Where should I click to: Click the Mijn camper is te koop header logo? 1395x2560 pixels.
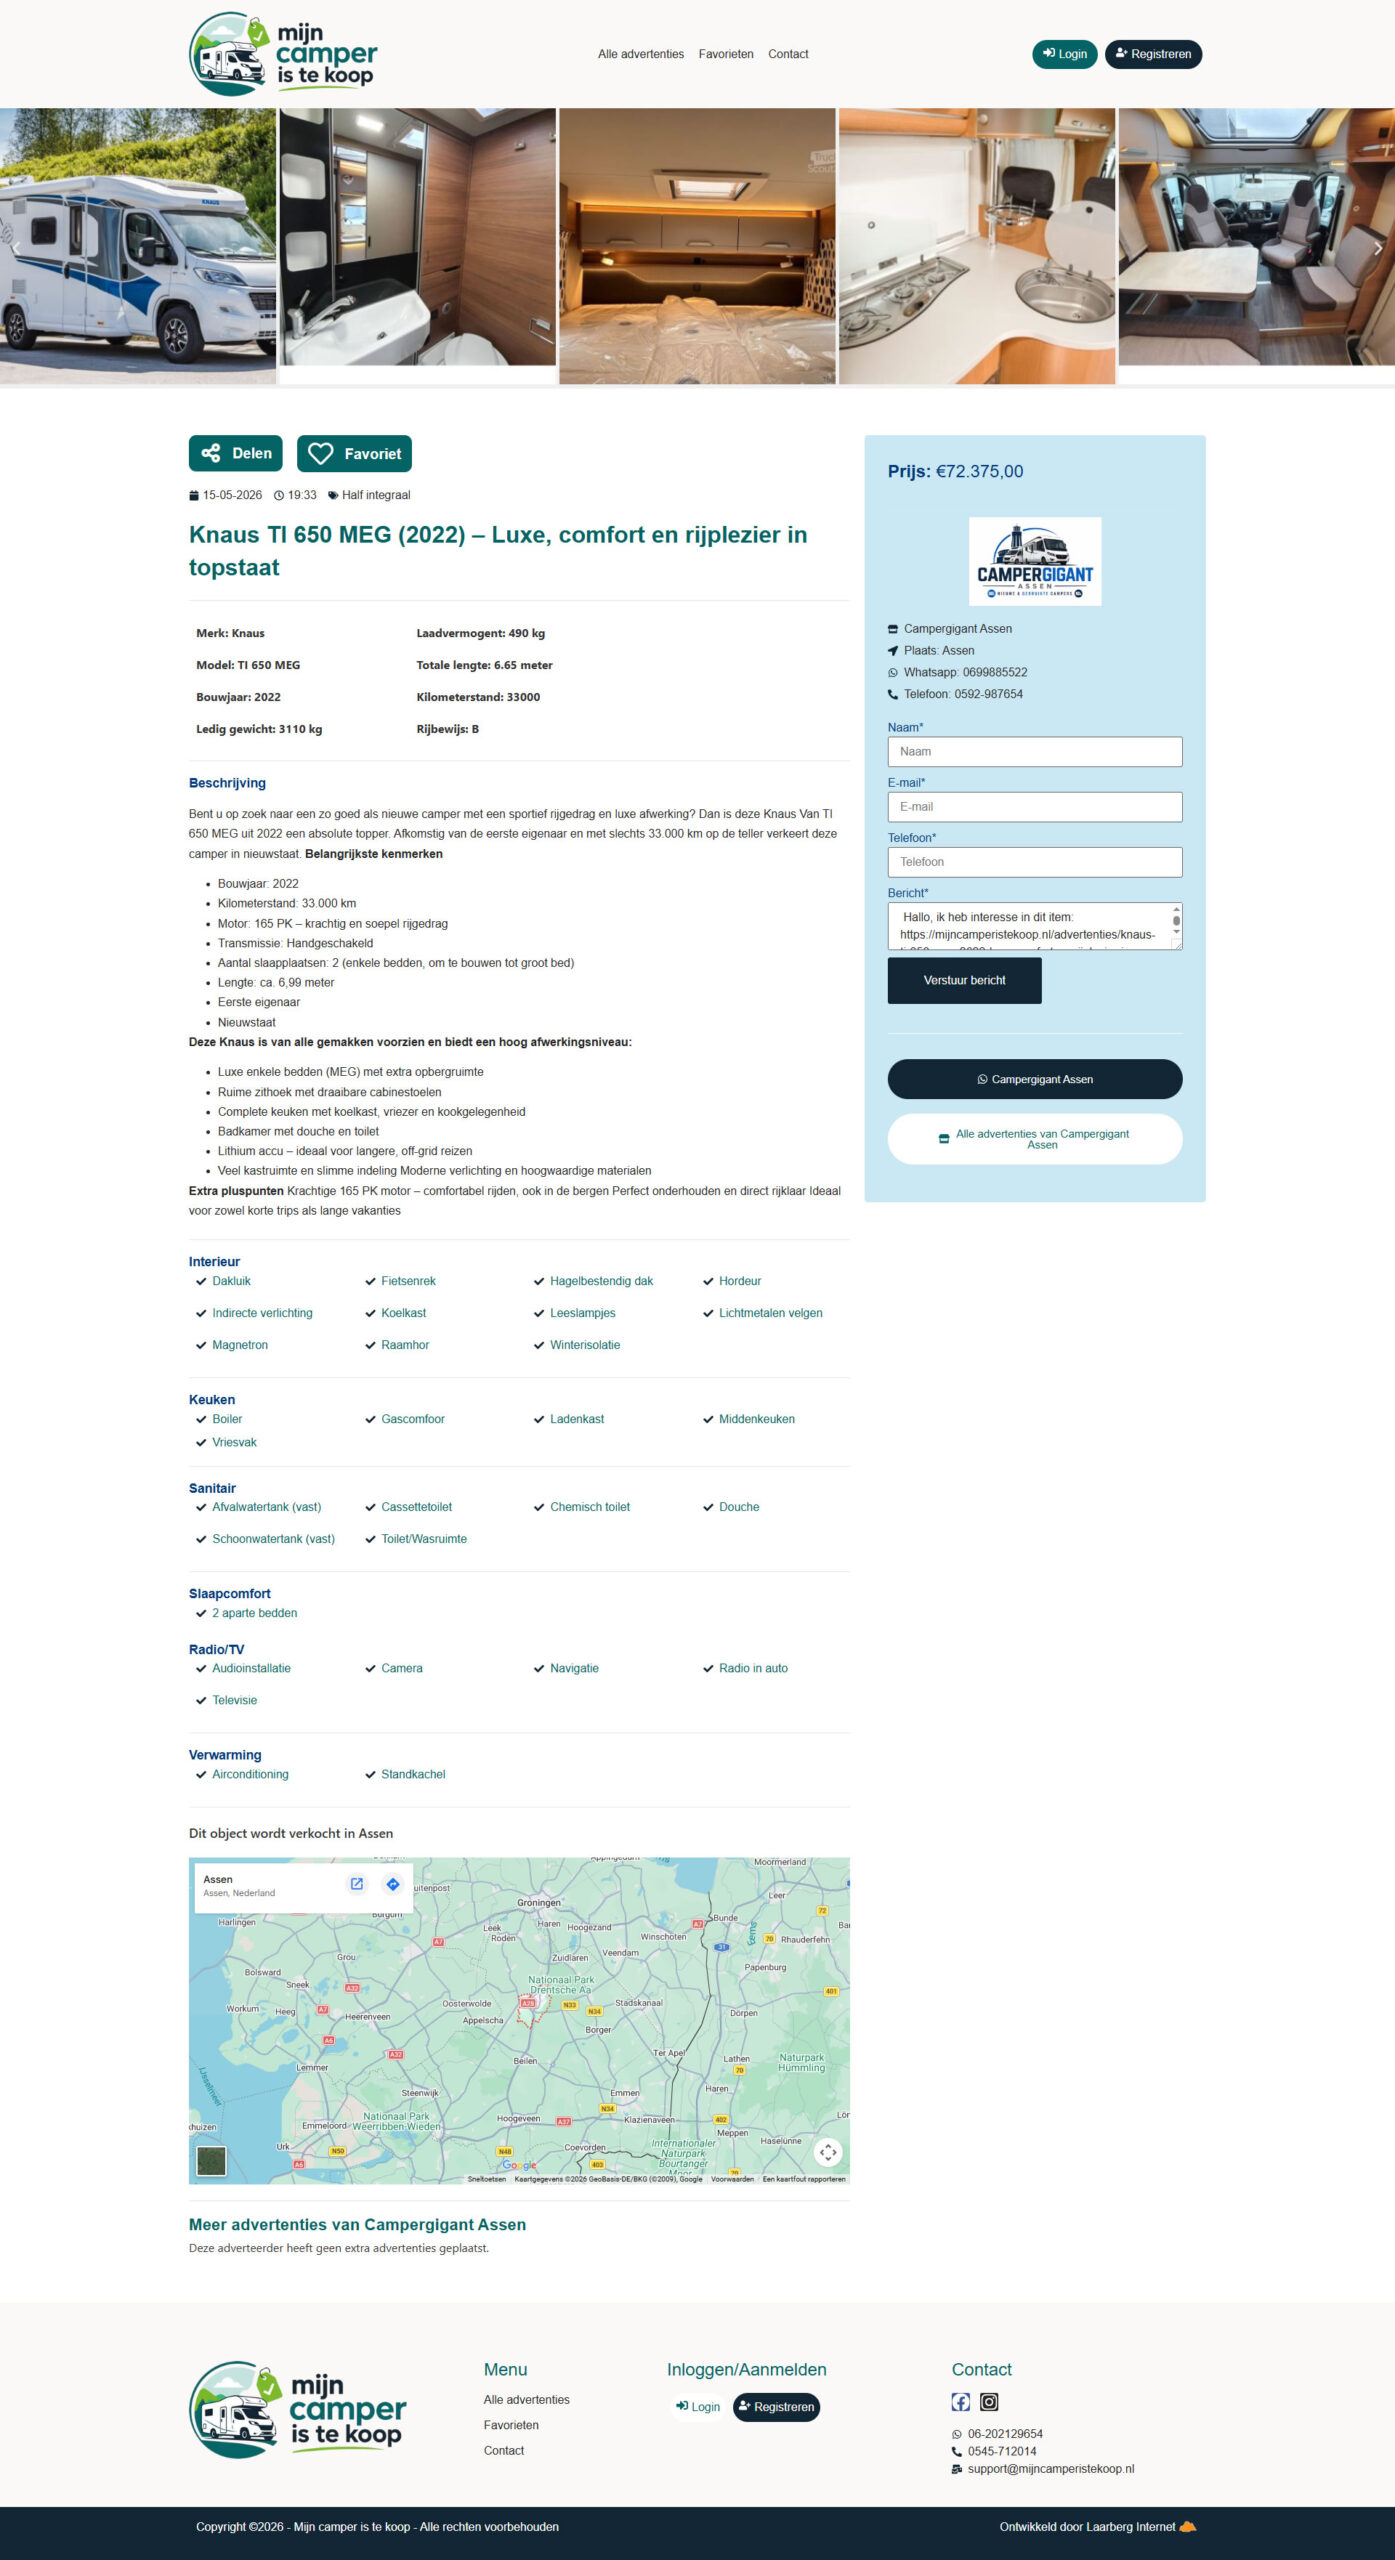[x=282, y=54]
